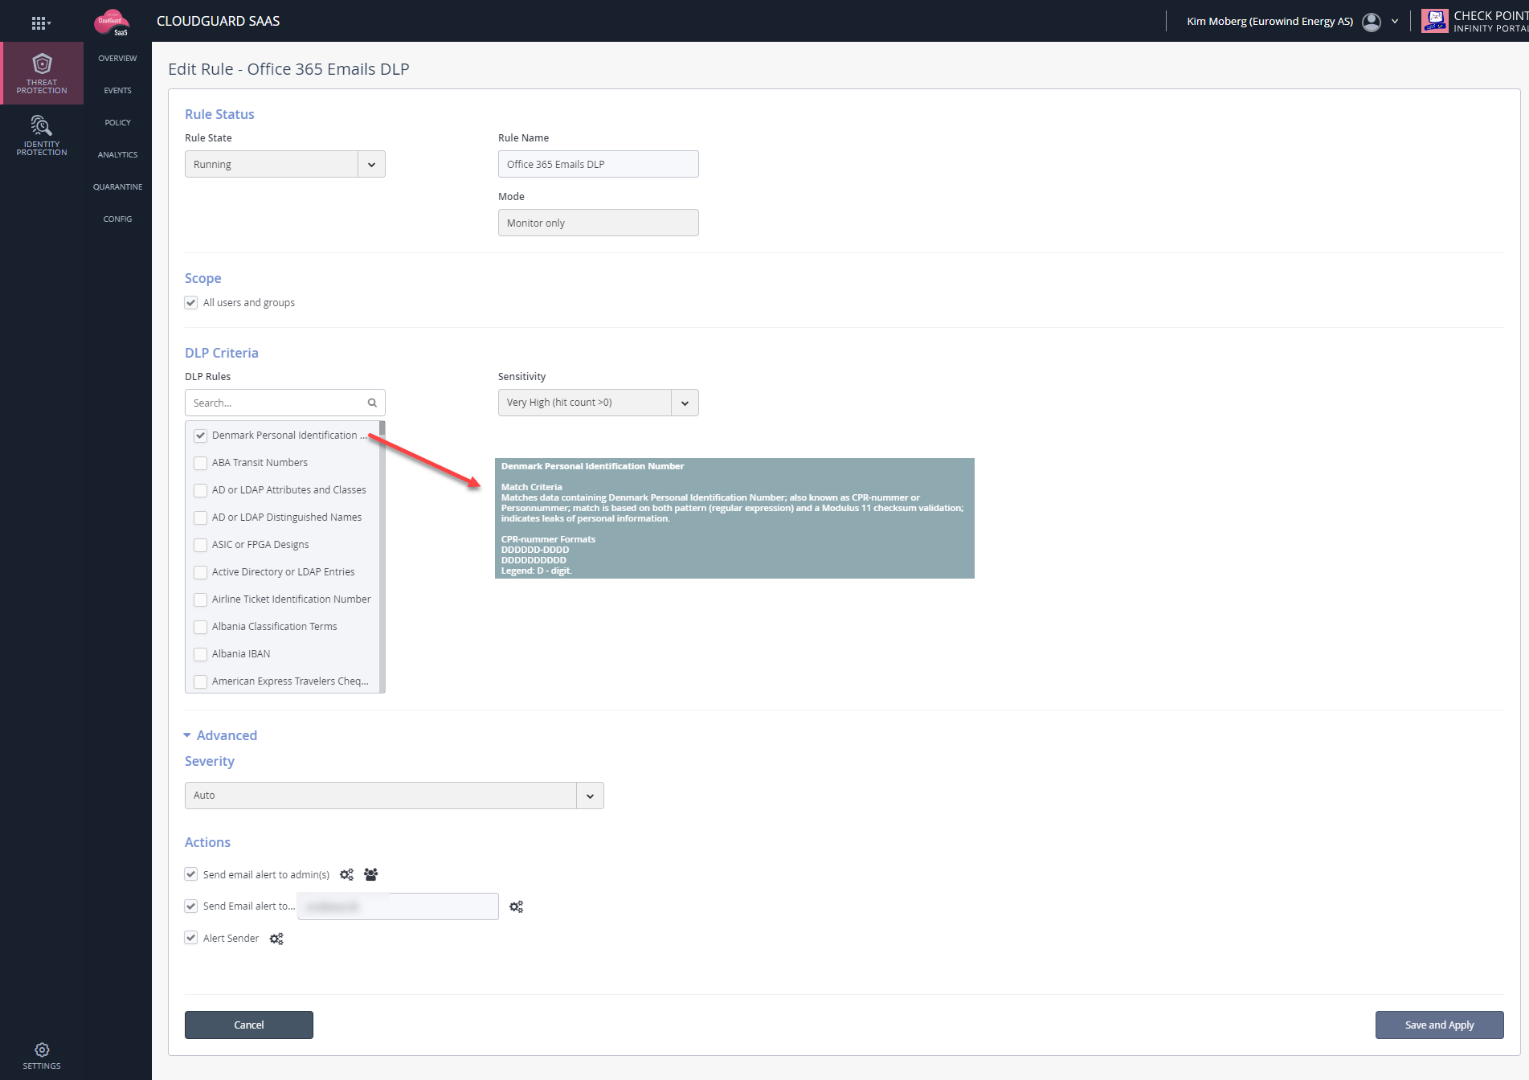Open Settings gear in sidebar
1529x1080 pixels.
tap(42, 1055)
